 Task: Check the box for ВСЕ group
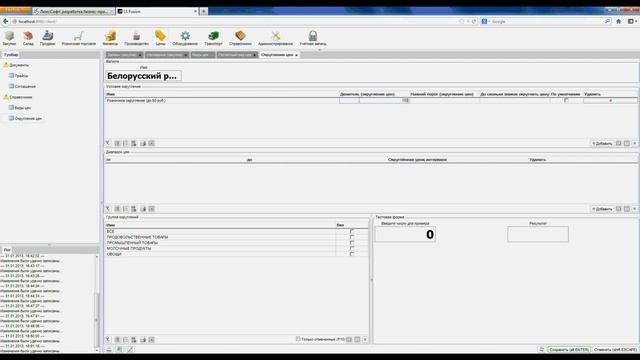pyautogui.click(x=352, y=231)
